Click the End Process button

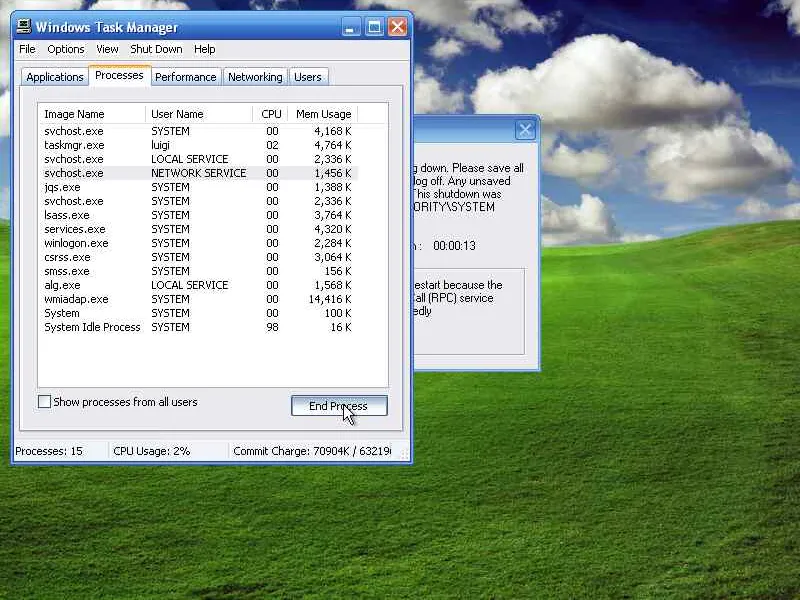(x=339, y=406)
